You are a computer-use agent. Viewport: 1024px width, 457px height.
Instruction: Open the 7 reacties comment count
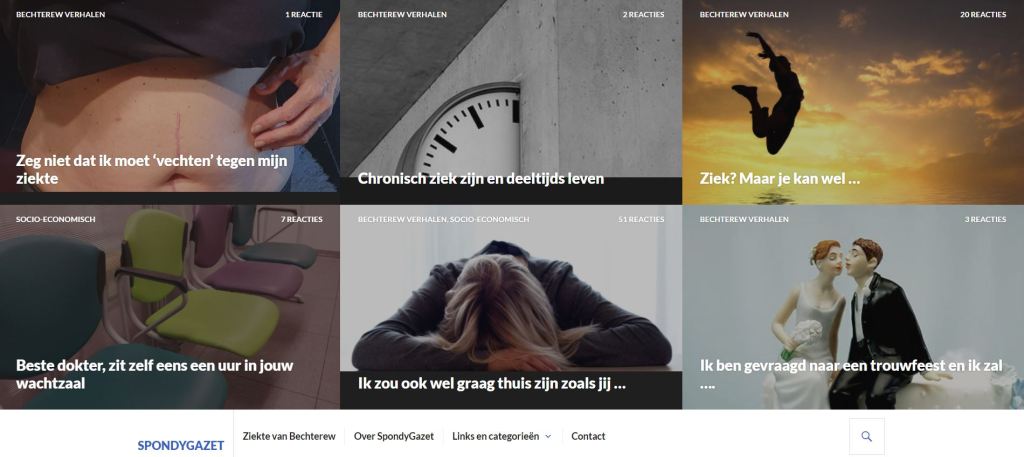click(302, 219)
